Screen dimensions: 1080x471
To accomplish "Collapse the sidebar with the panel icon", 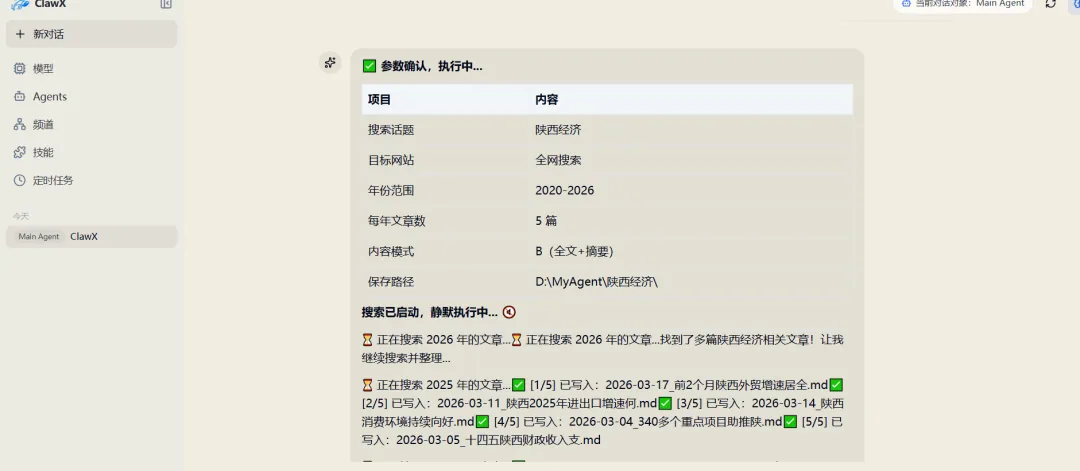I will [x=165, y=4].
